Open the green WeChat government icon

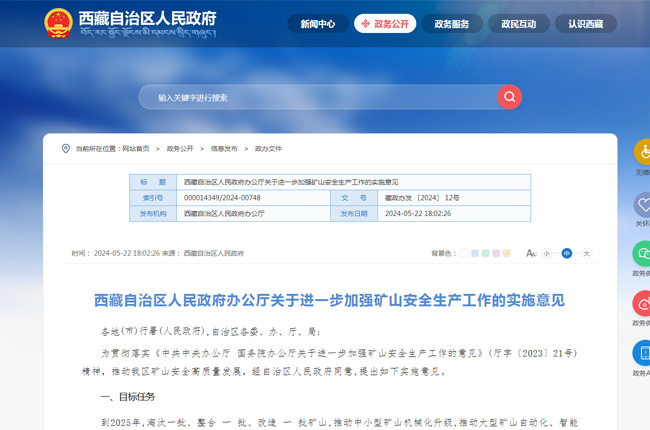[x=643, y=253]
